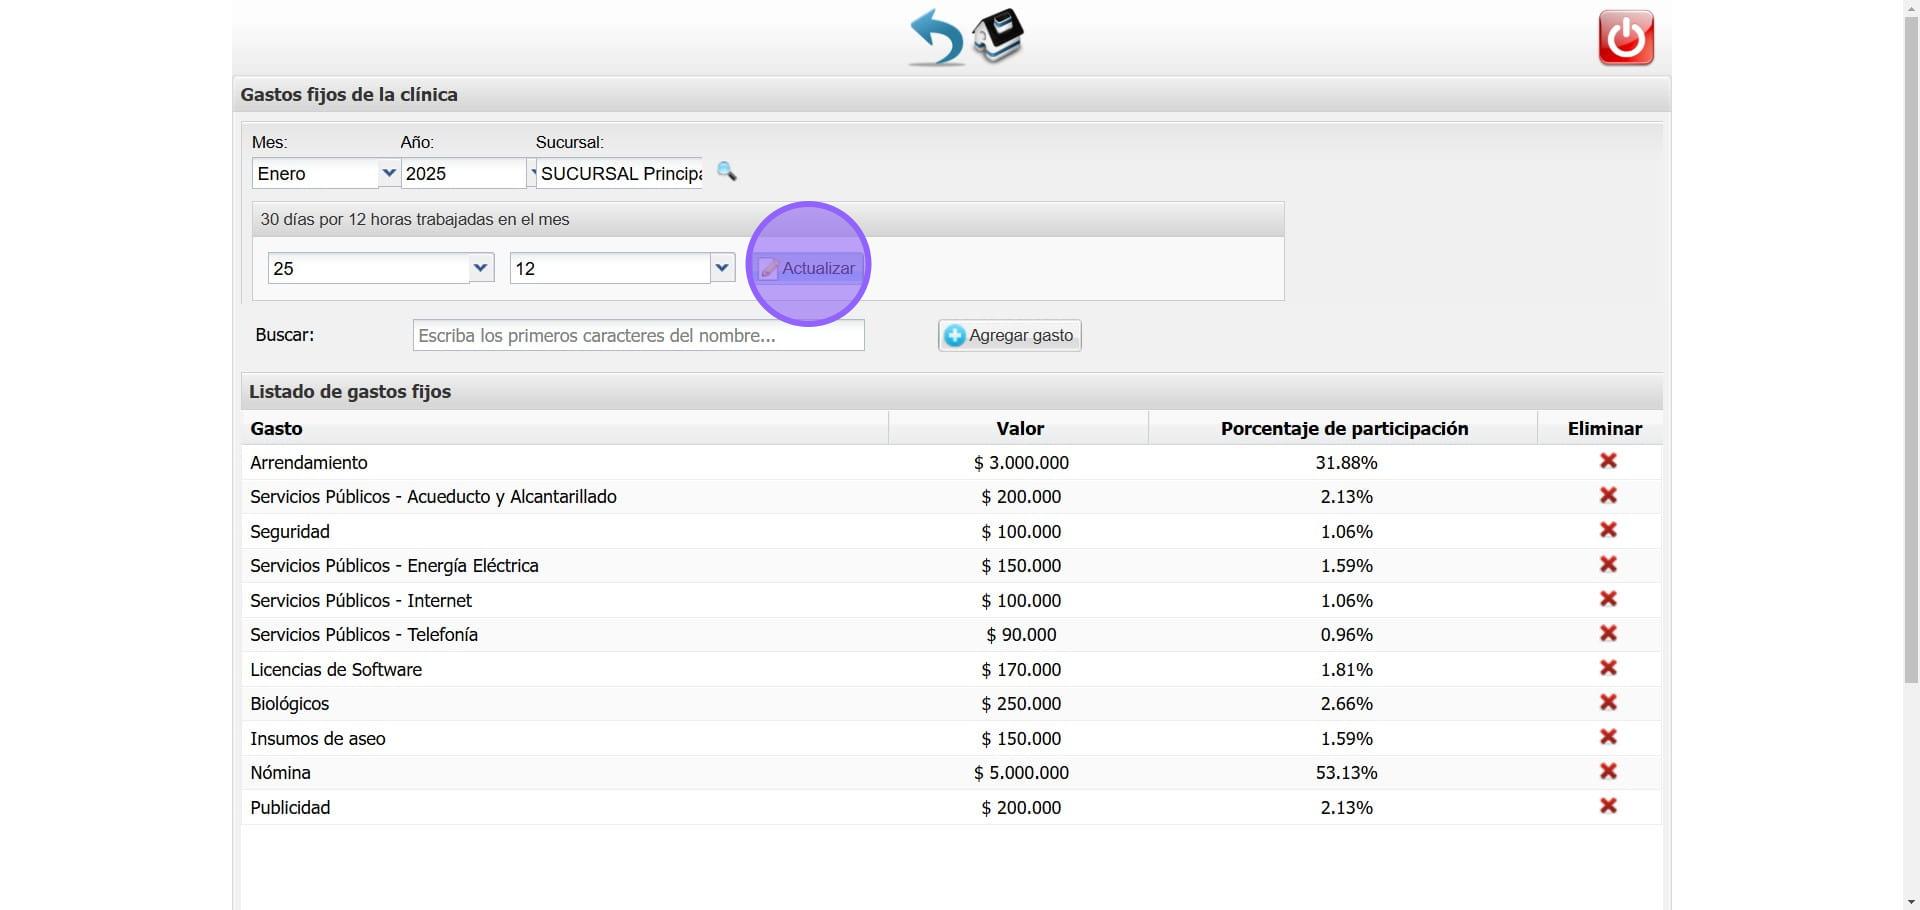Delete the Publicidad expense entry

pos(1607,806)
